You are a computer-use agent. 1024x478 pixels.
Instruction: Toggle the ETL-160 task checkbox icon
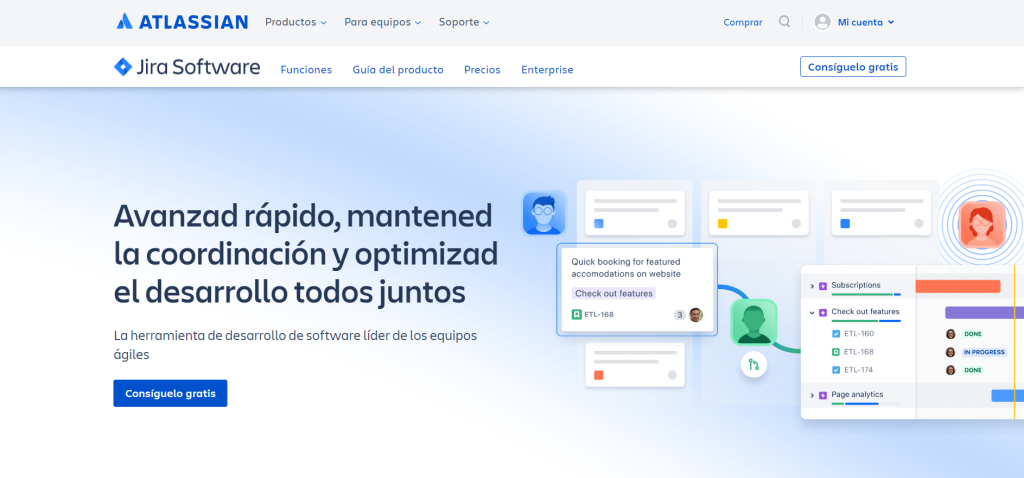click(835, 334)
